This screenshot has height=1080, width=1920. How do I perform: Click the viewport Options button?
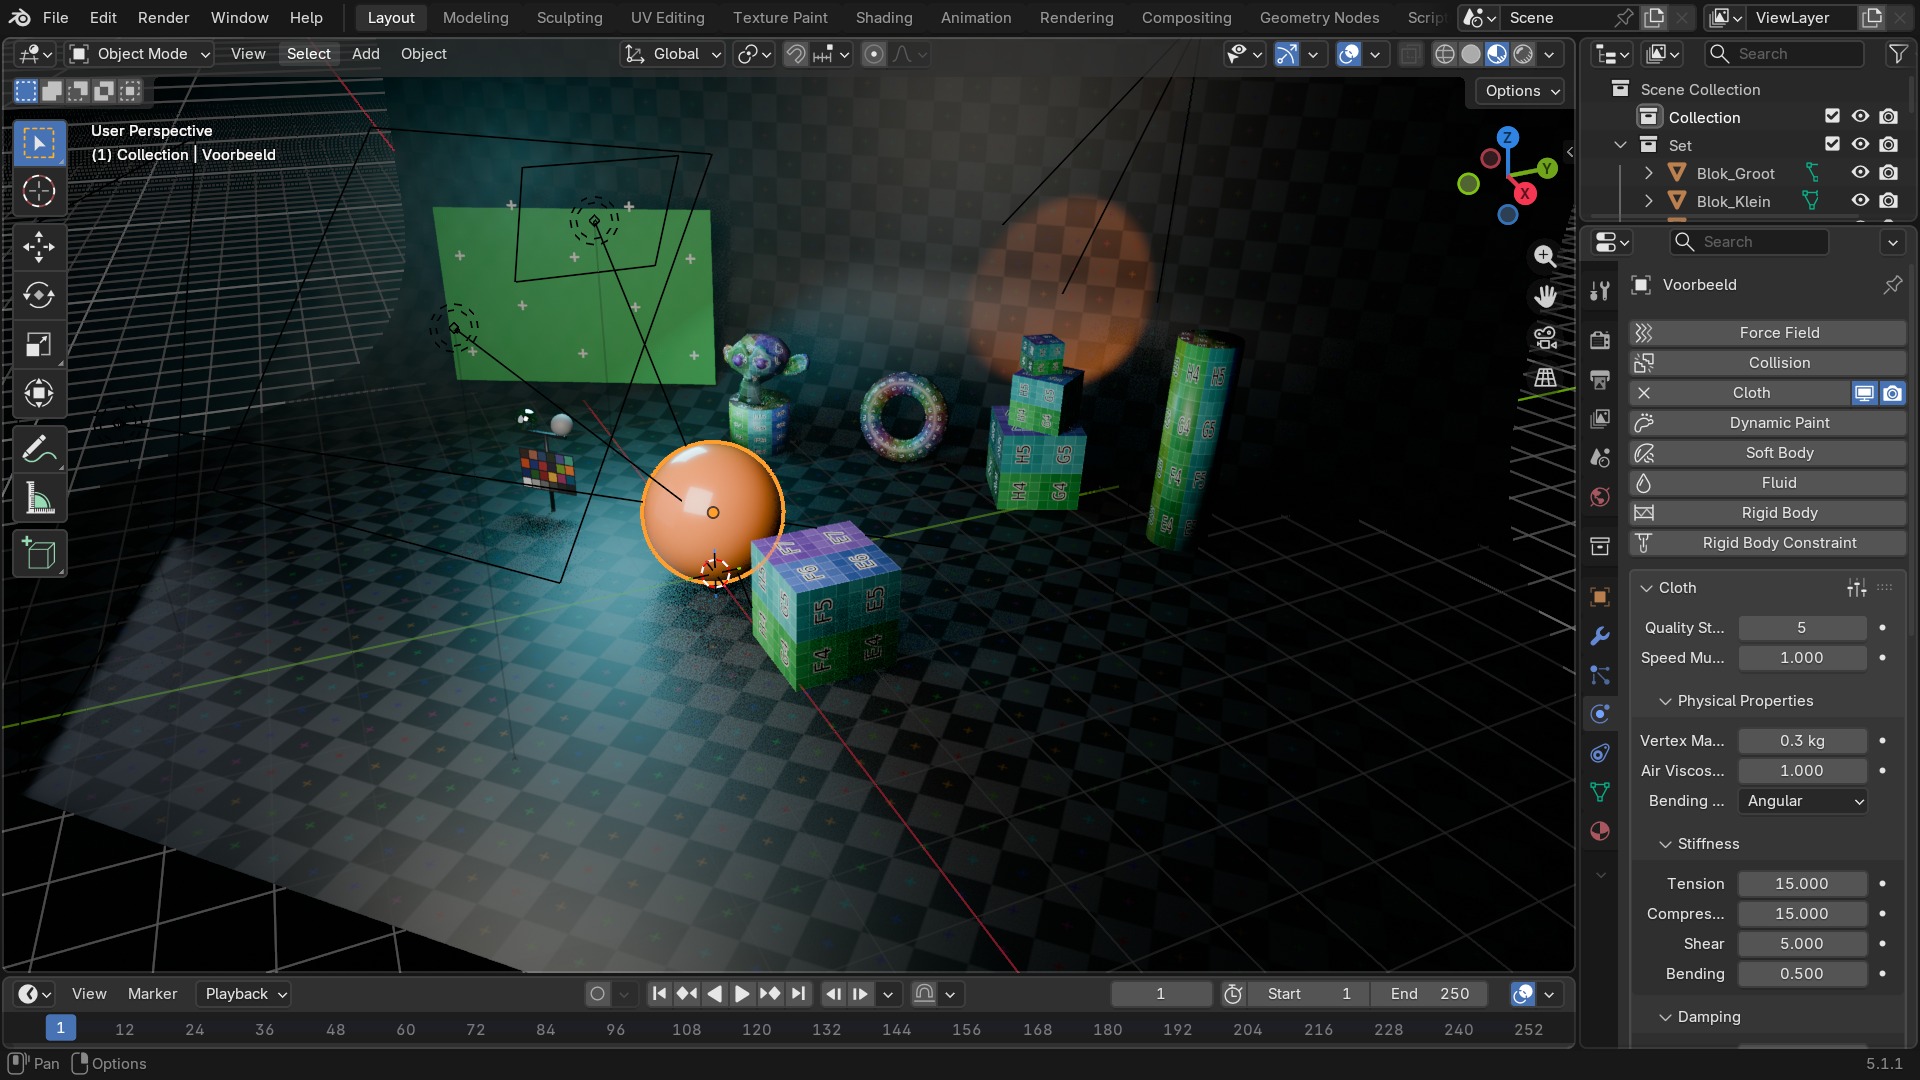1521,91
